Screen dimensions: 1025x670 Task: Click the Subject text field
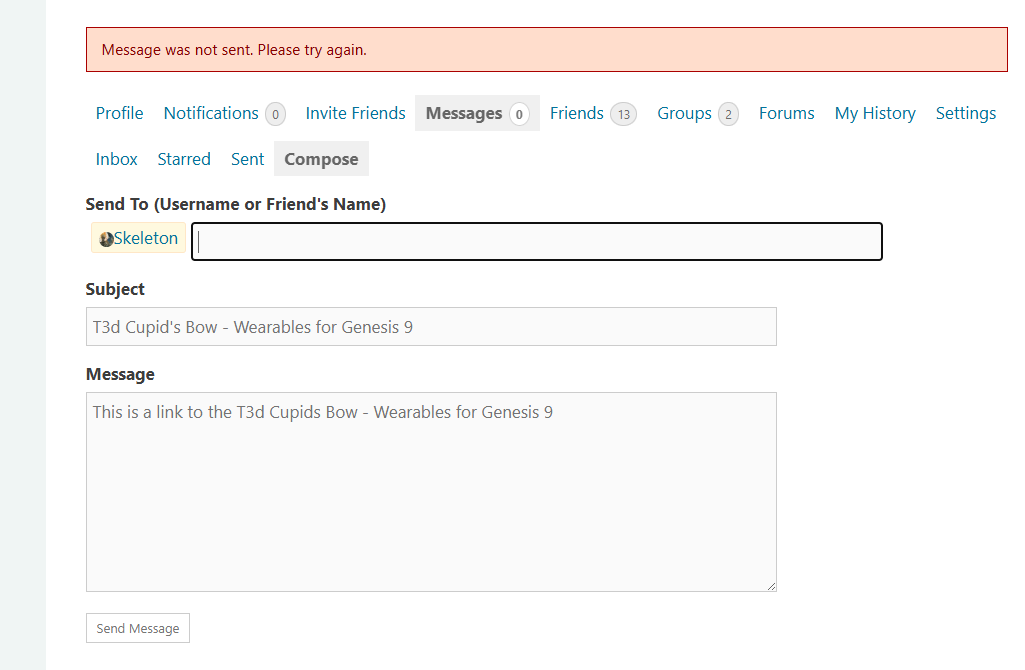pyautogui.click(x=431, y=327)
